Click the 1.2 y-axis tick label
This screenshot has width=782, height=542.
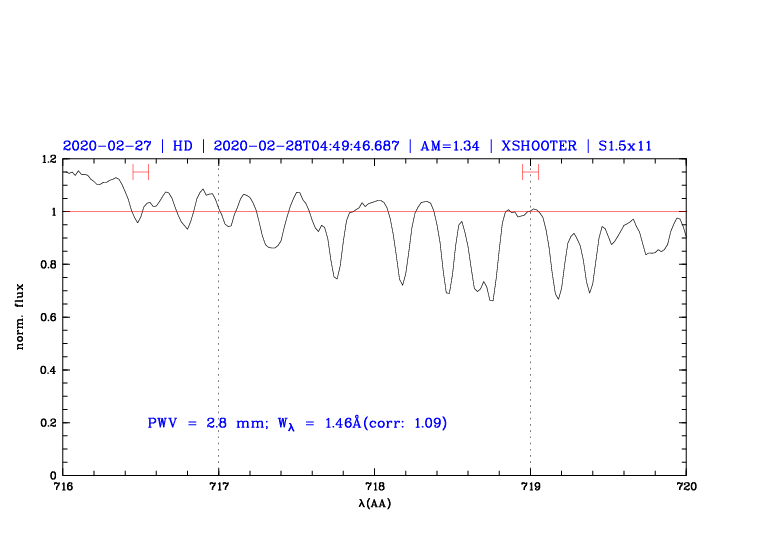tap(47, 159)
